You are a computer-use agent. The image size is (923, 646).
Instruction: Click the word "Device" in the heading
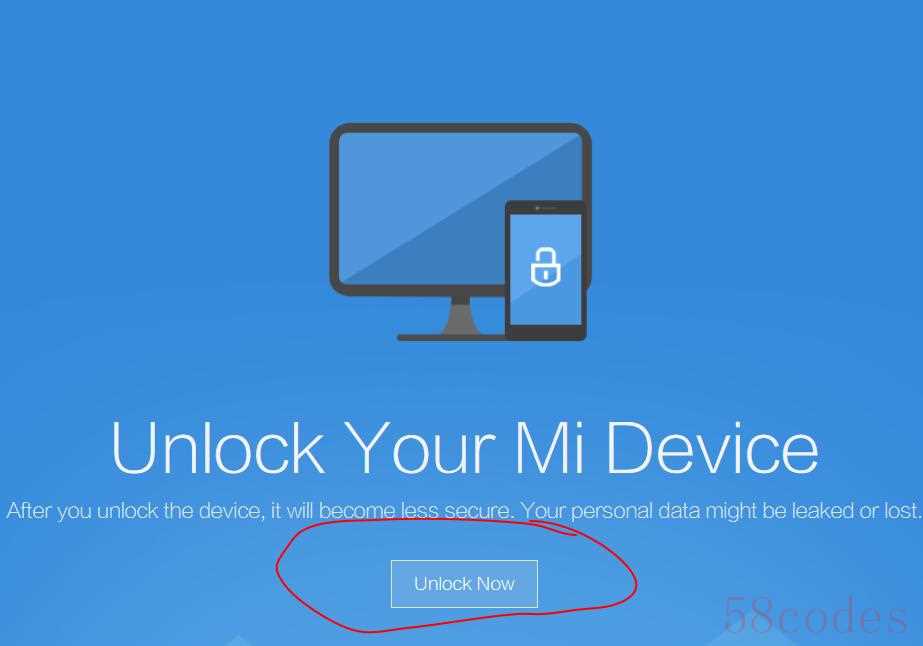tap(712, 448)
